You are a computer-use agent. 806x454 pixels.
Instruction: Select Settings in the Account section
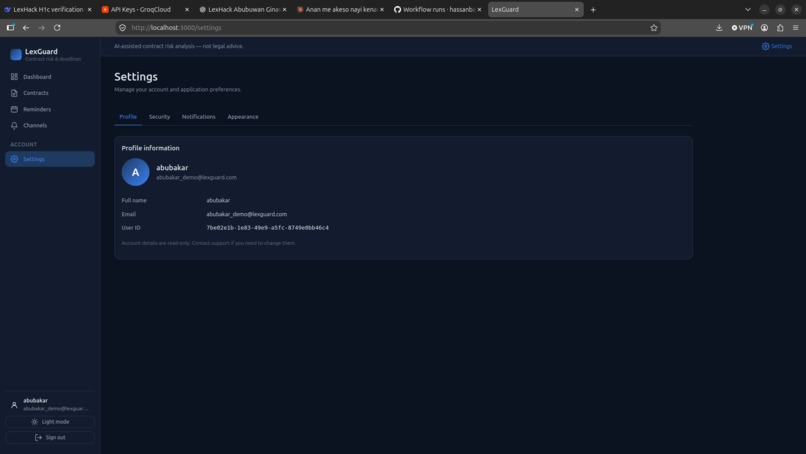50,159
